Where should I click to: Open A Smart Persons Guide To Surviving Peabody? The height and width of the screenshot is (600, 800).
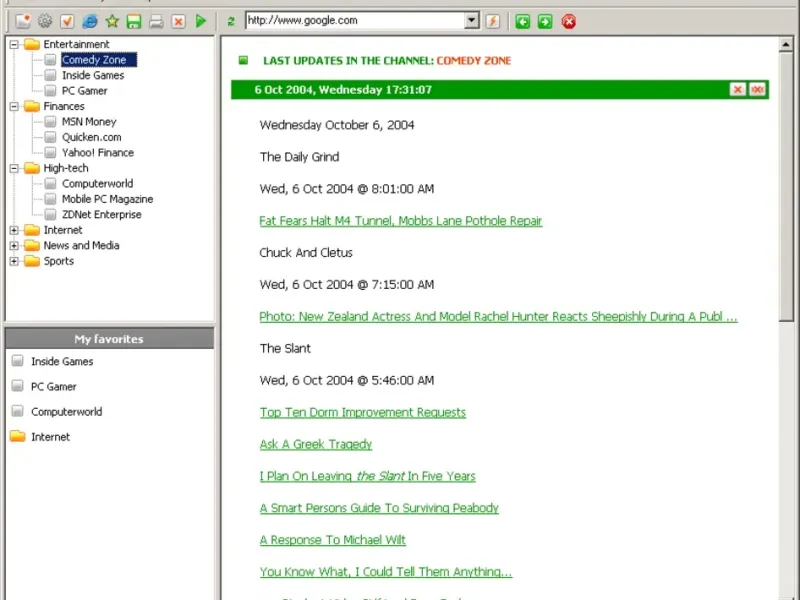tap(379, 508)
